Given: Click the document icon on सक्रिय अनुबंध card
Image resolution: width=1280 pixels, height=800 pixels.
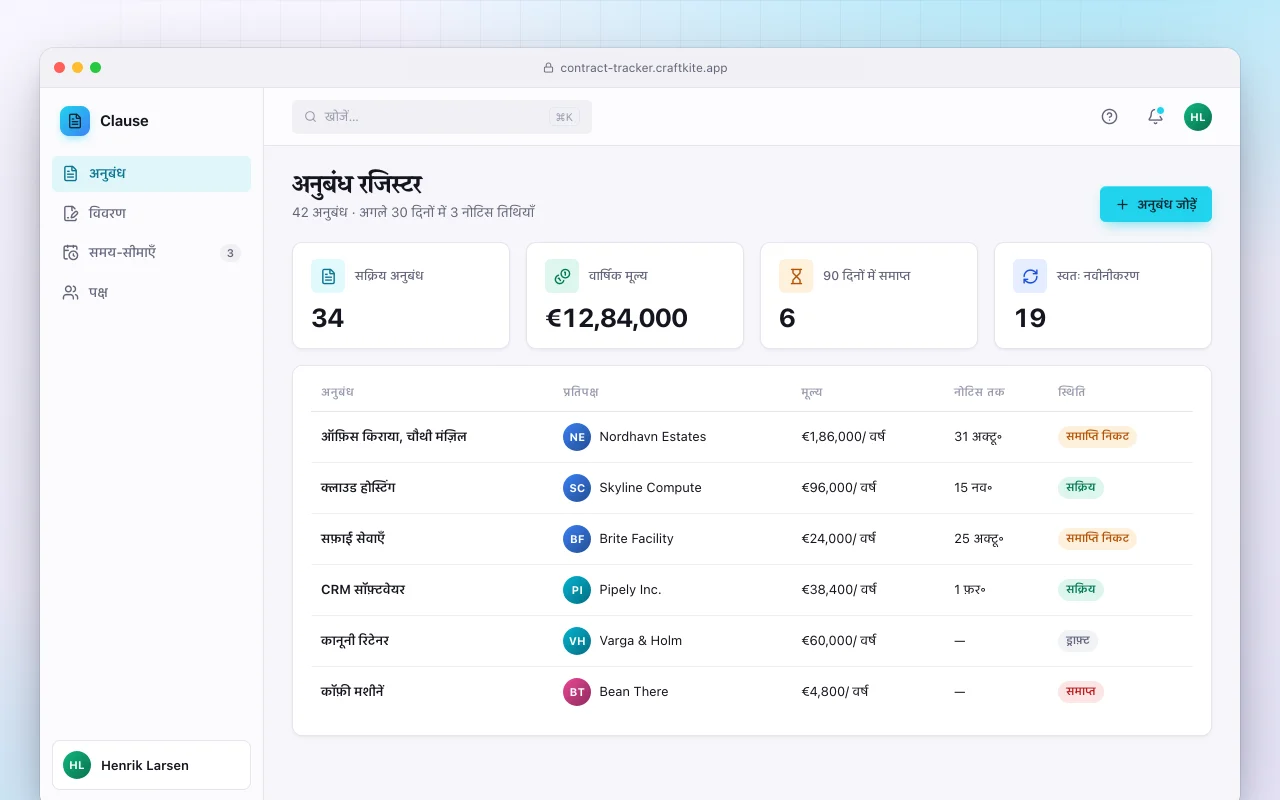Looking at the screenshot, I should click(328, 276).
